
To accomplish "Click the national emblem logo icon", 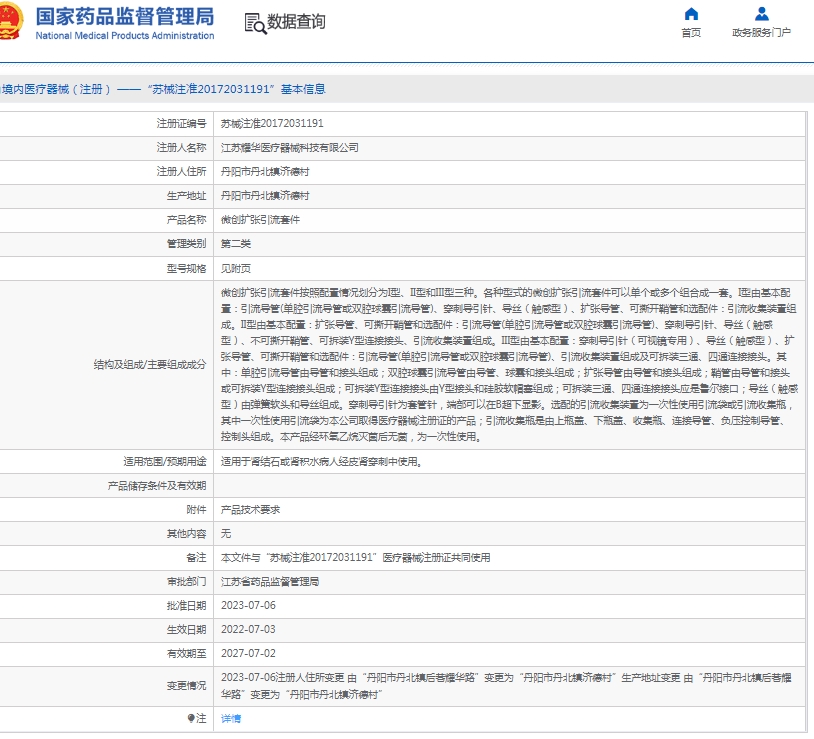I will click(x=10, y=21).
